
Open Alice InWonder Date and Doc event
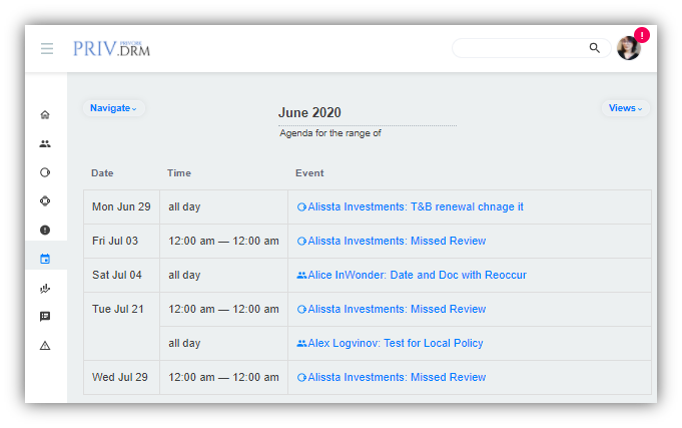coord(417,275)
